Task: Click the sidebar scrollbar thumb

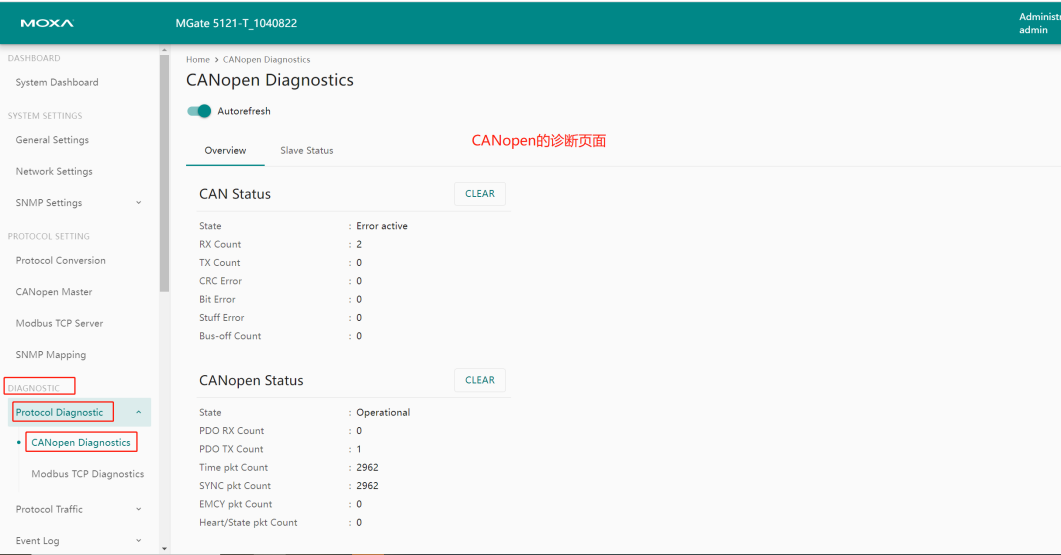Action: [164, 173]
